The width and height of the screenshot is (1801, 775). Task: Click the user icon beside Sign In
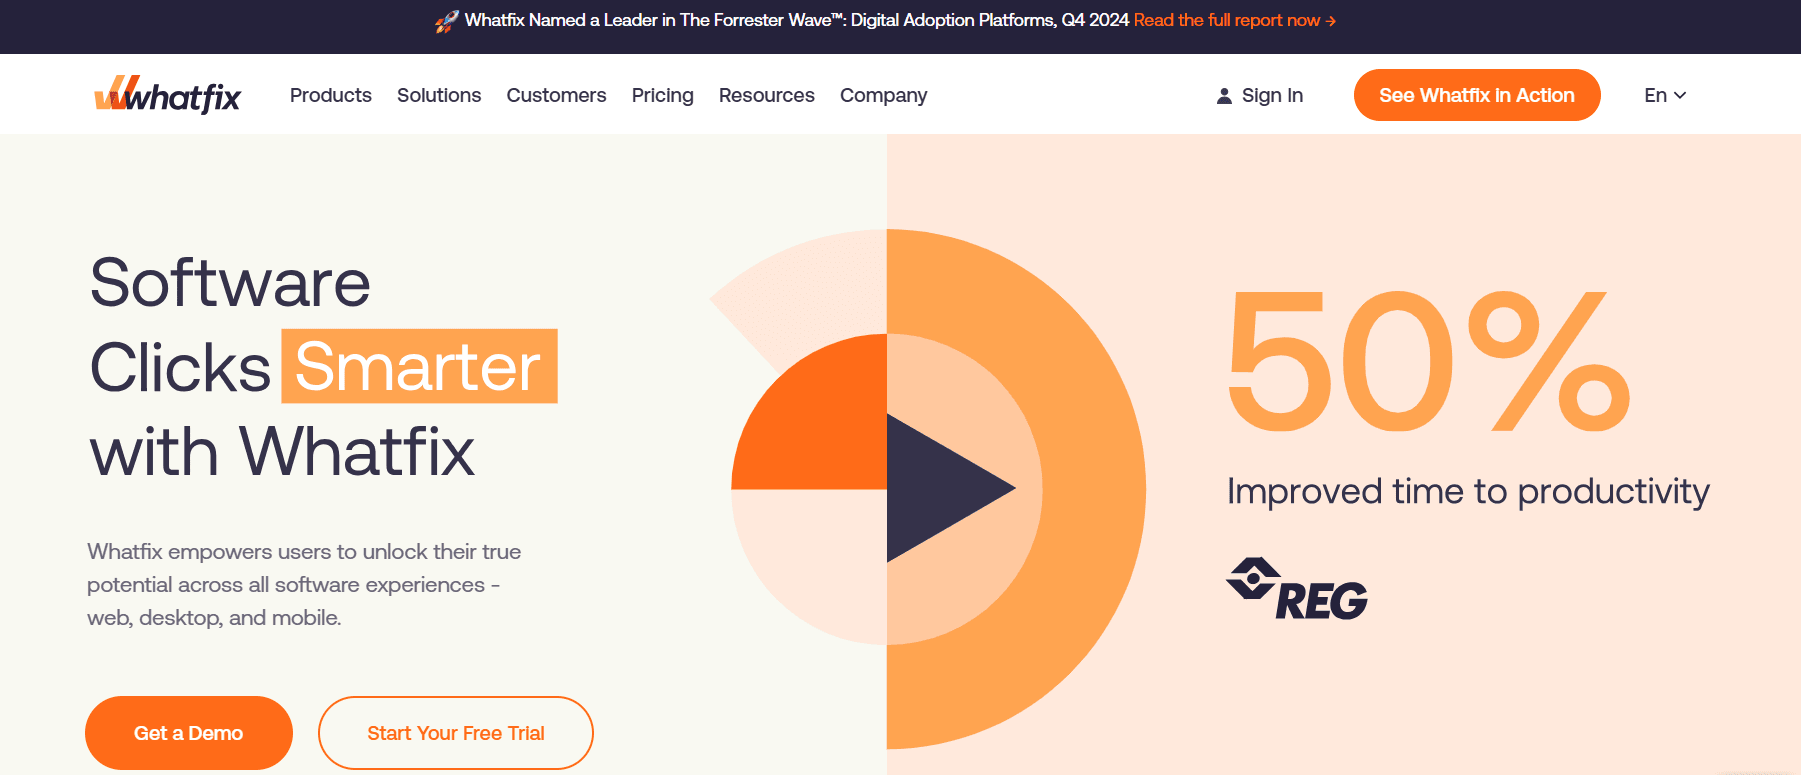(1224, 96)
